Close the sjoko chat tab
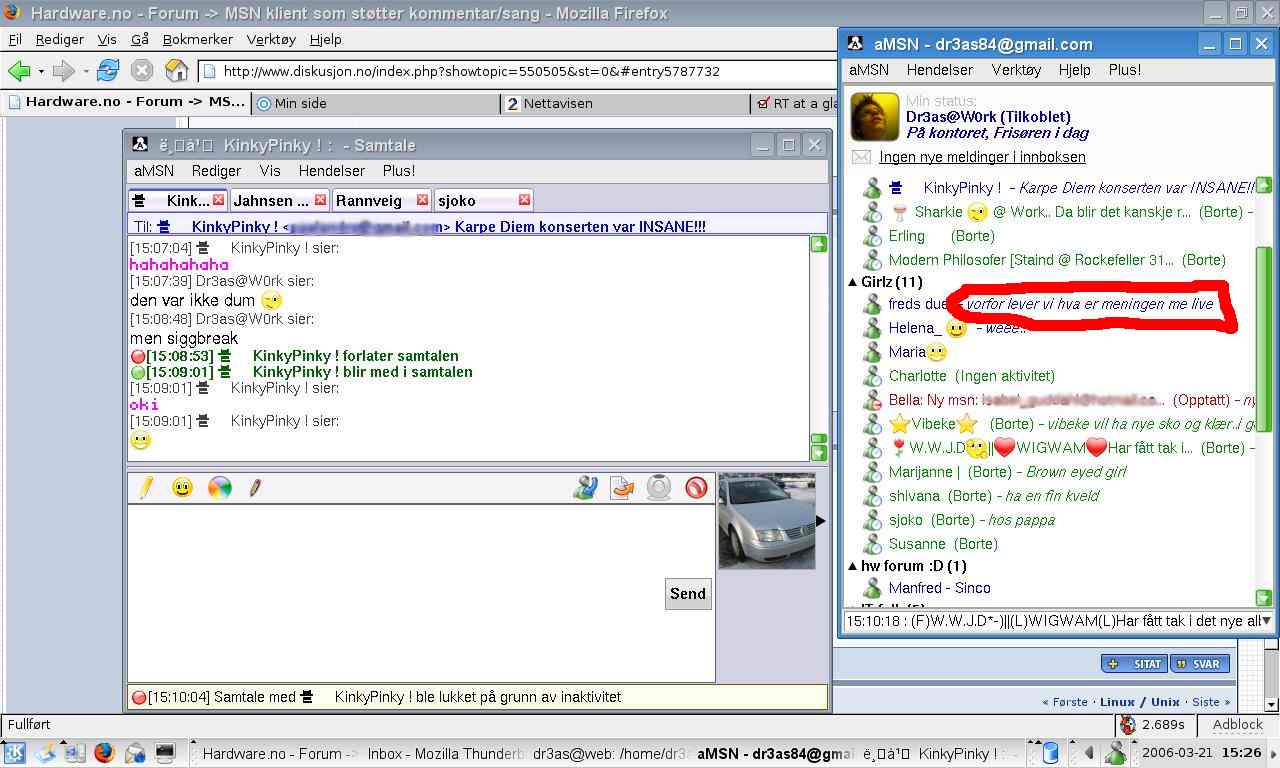Image resolution: width=1280 pixels, height=768 pixels. point(524,200)
